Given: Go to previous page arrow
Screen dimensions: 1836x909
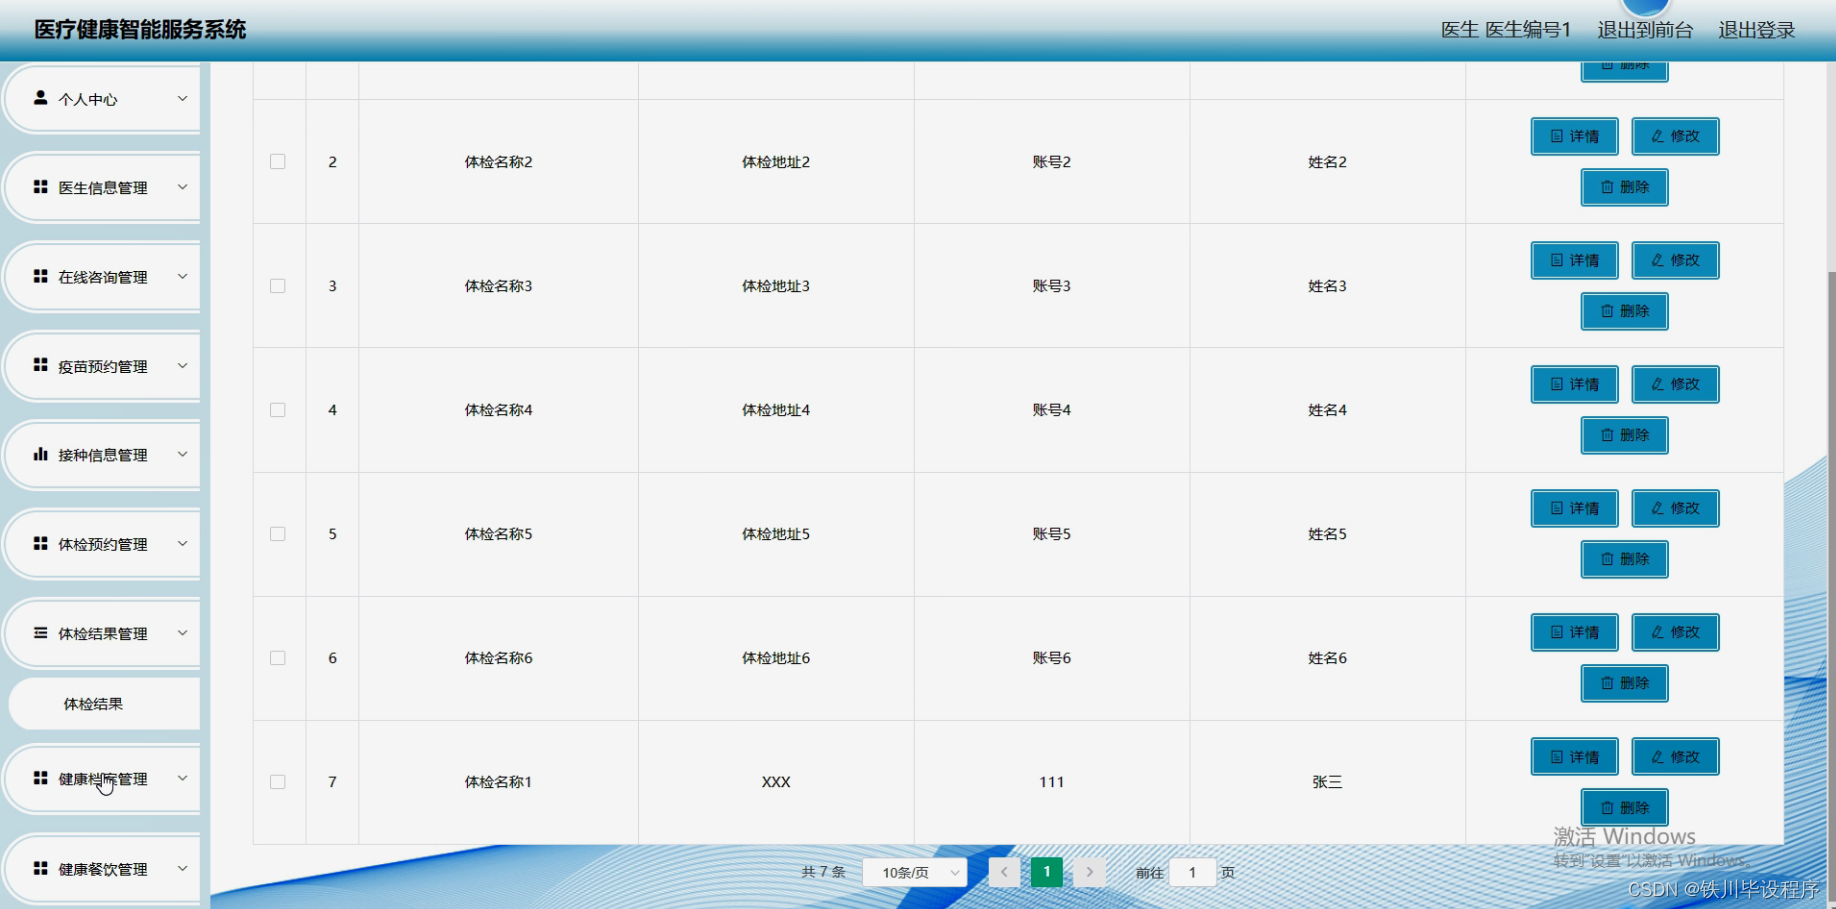Looking at the screenshot, I should click(1004, 872).
